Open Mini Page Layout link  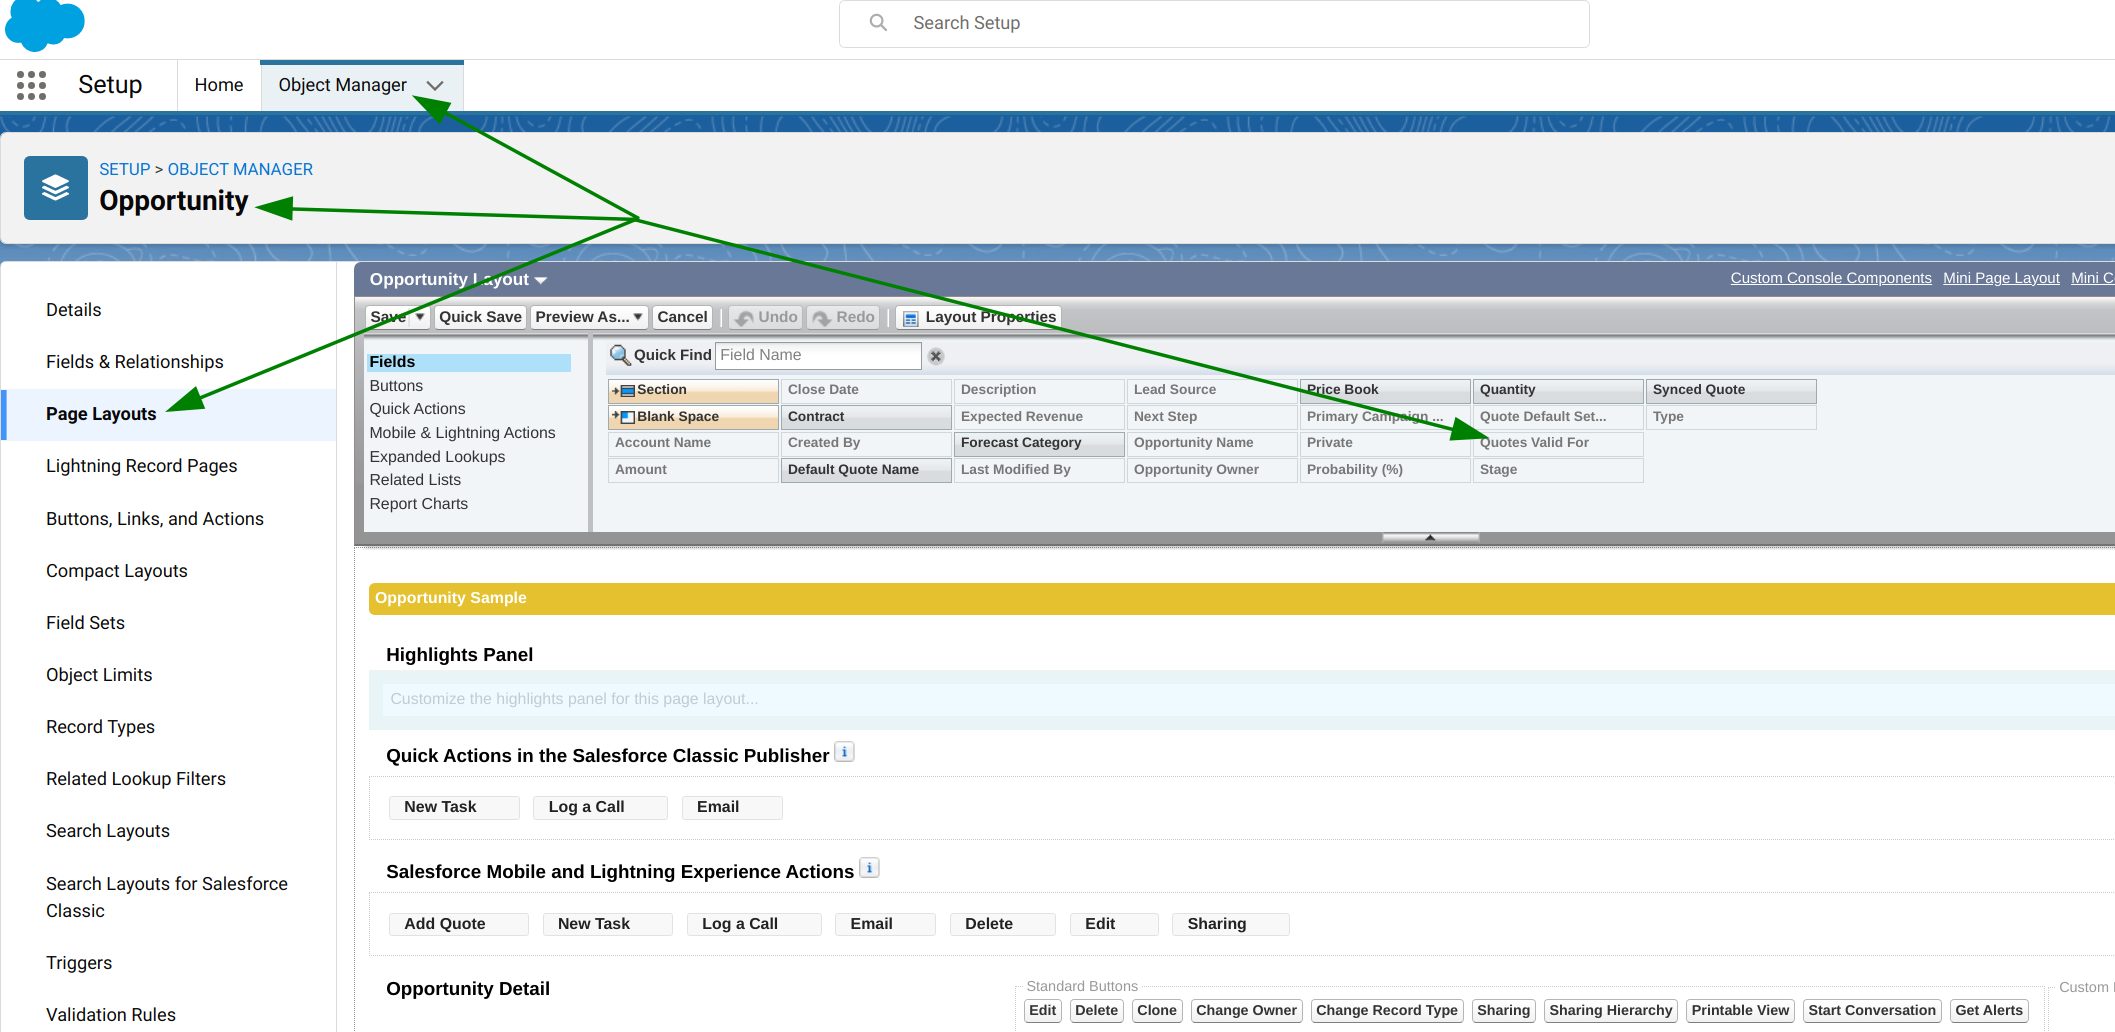click(x=2001, y=278)
